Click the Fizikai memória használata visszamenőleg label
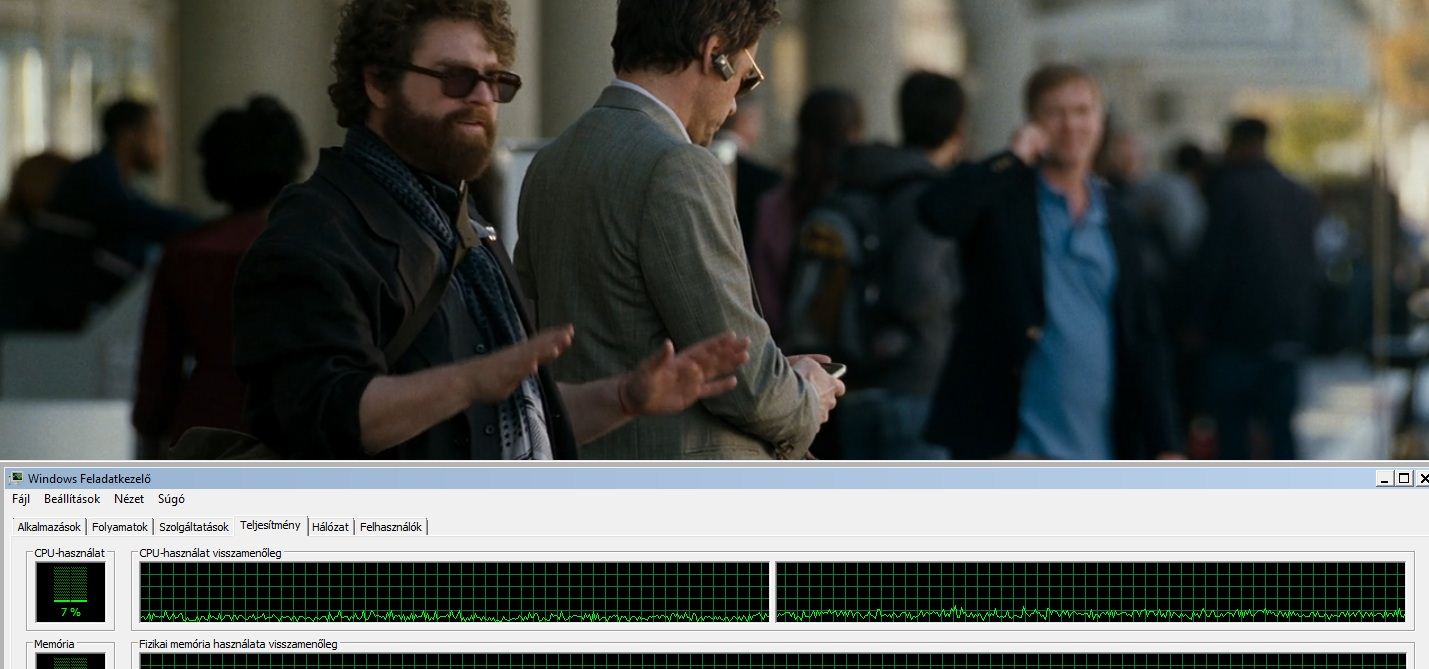 (x=238, y=644)
